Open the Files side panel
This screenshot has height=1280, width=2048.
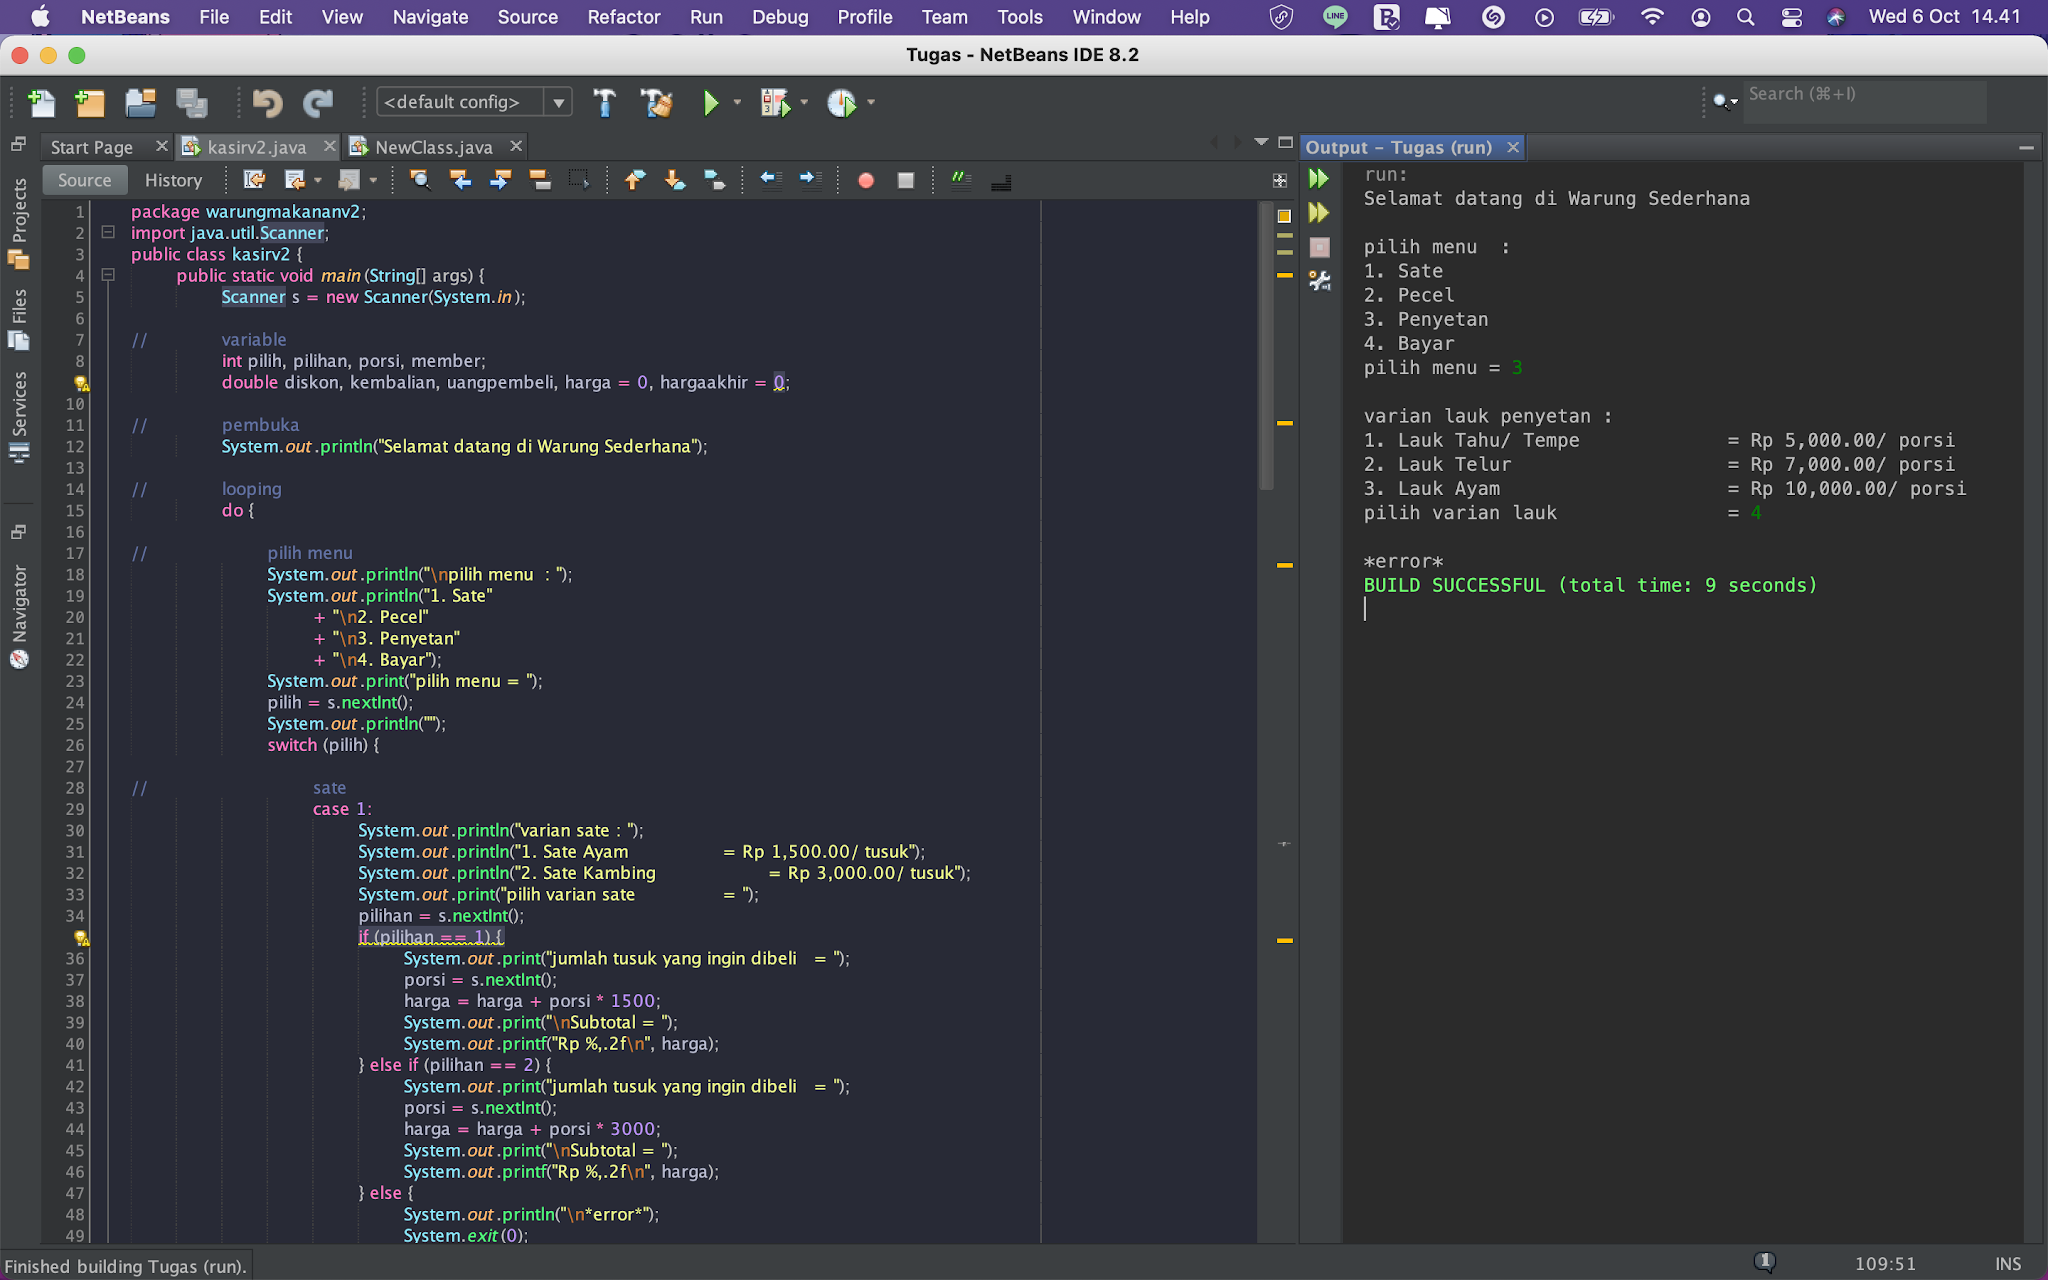[x=19, y=321]
